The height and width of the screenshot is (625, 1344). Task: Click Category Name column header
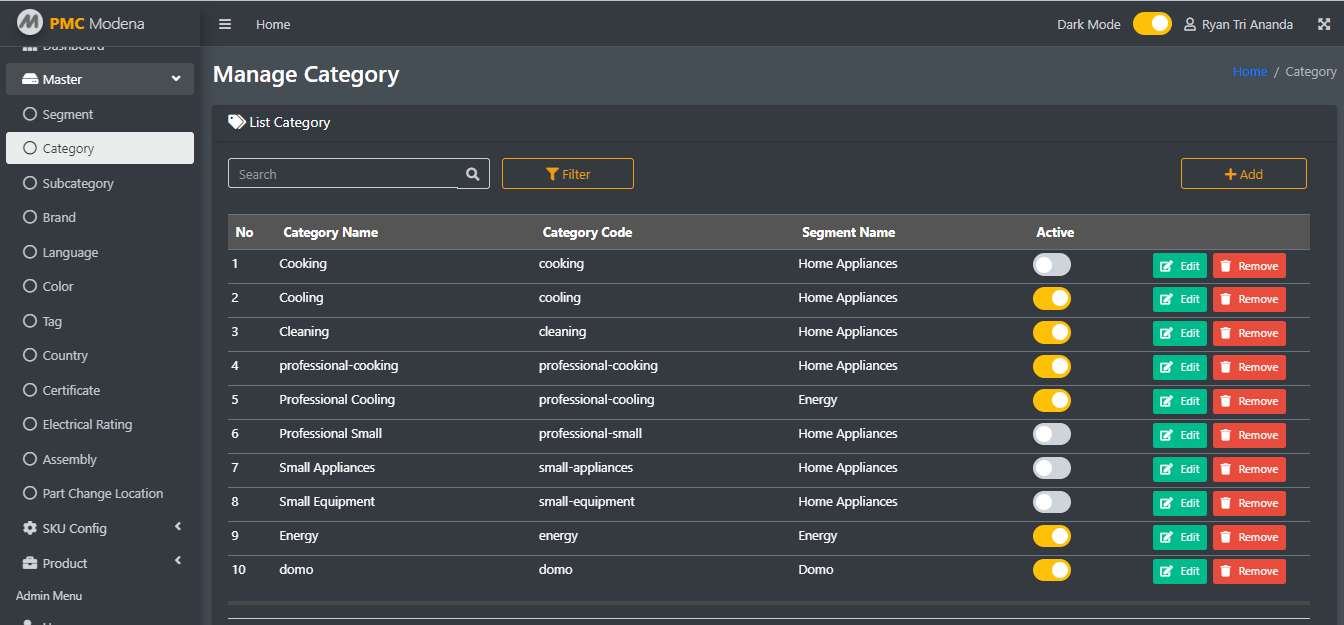331,232
